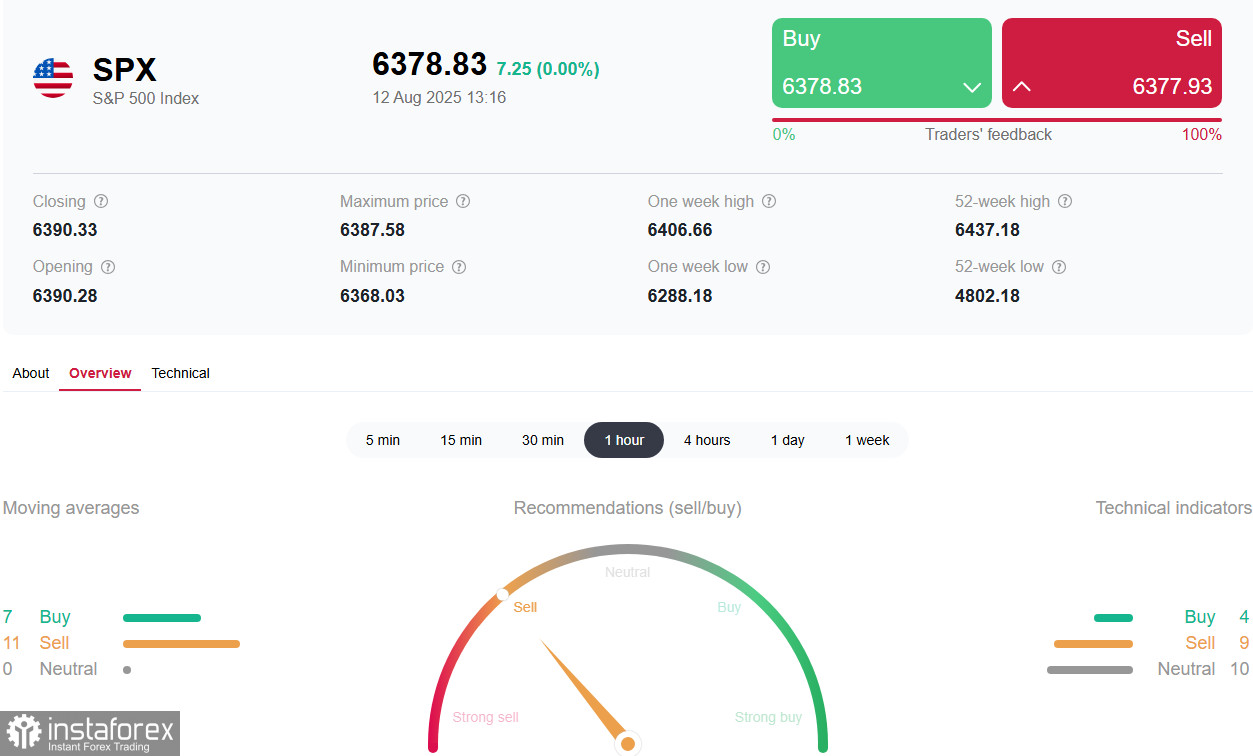
Task: Click the red Sell 6377.93 button
Action: point(1112,63)
